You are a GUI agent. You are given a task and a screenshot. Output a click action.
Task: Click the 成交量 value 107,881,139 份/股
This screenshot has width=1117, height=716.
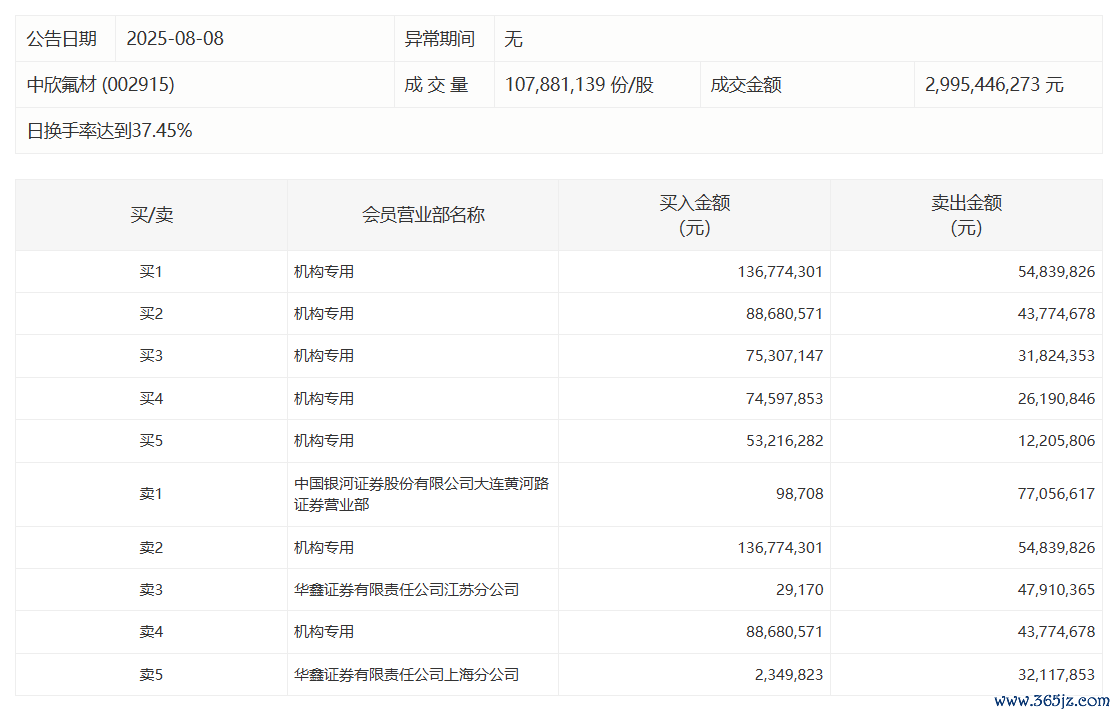click(579, 85)
